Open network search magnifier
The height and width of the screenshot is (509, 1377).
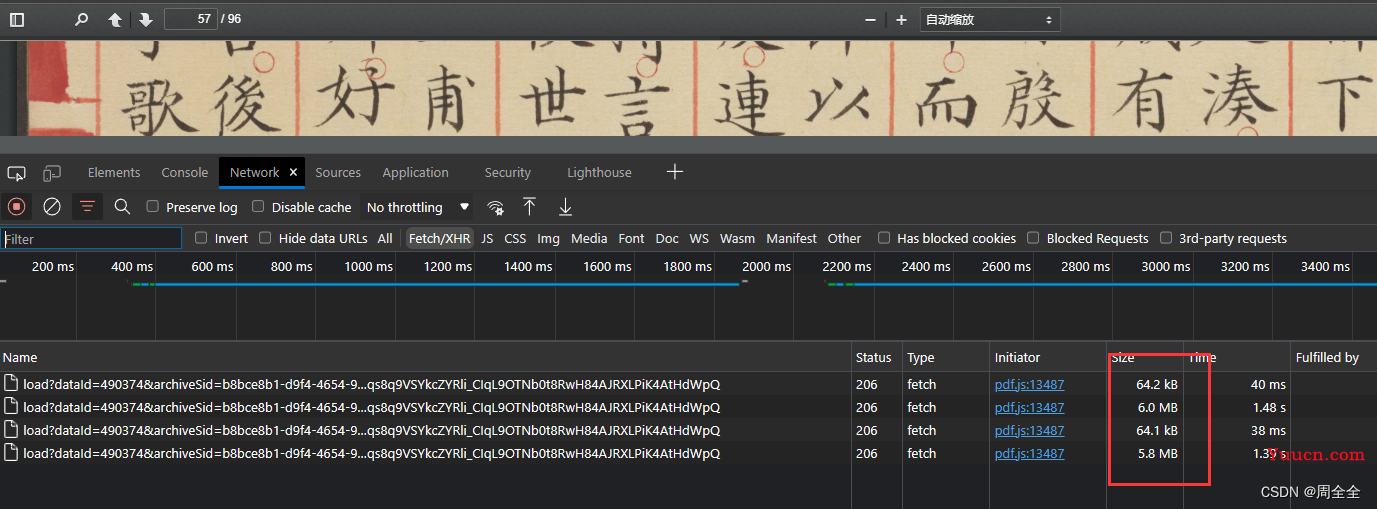(122, 207)
